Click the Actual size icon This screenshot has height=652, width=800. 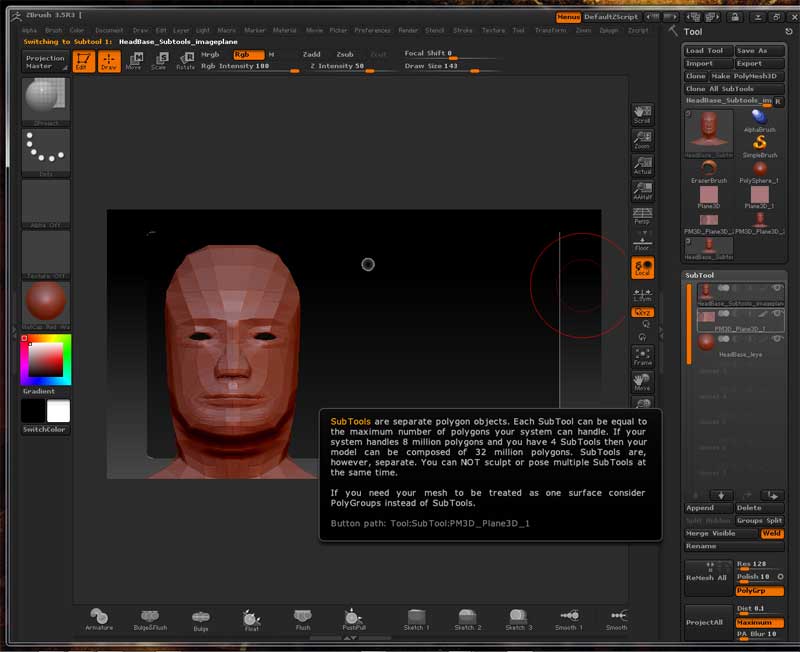(x=642, y=166)
